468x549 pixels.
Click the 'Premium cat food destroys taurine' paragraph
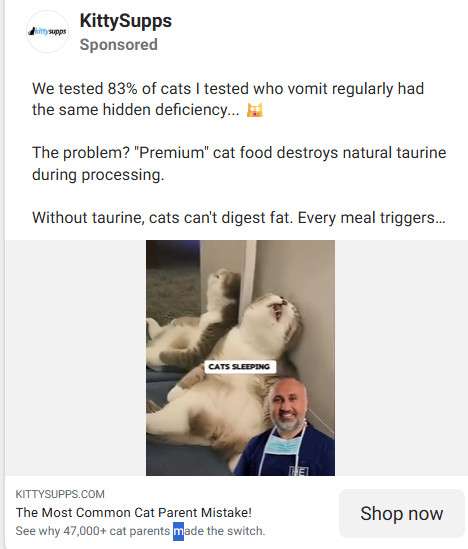(239, 164)
